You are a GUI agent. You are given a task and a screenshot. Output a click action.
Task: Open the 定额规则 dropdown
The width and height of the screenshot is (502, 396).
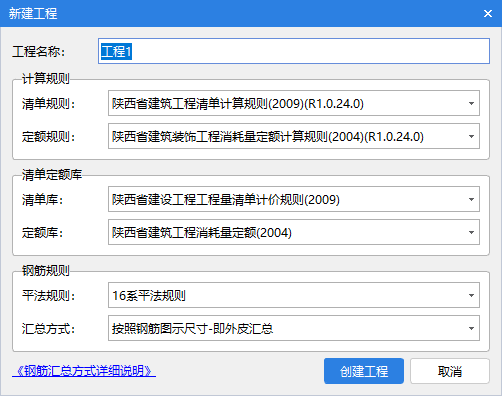[294, 136]
